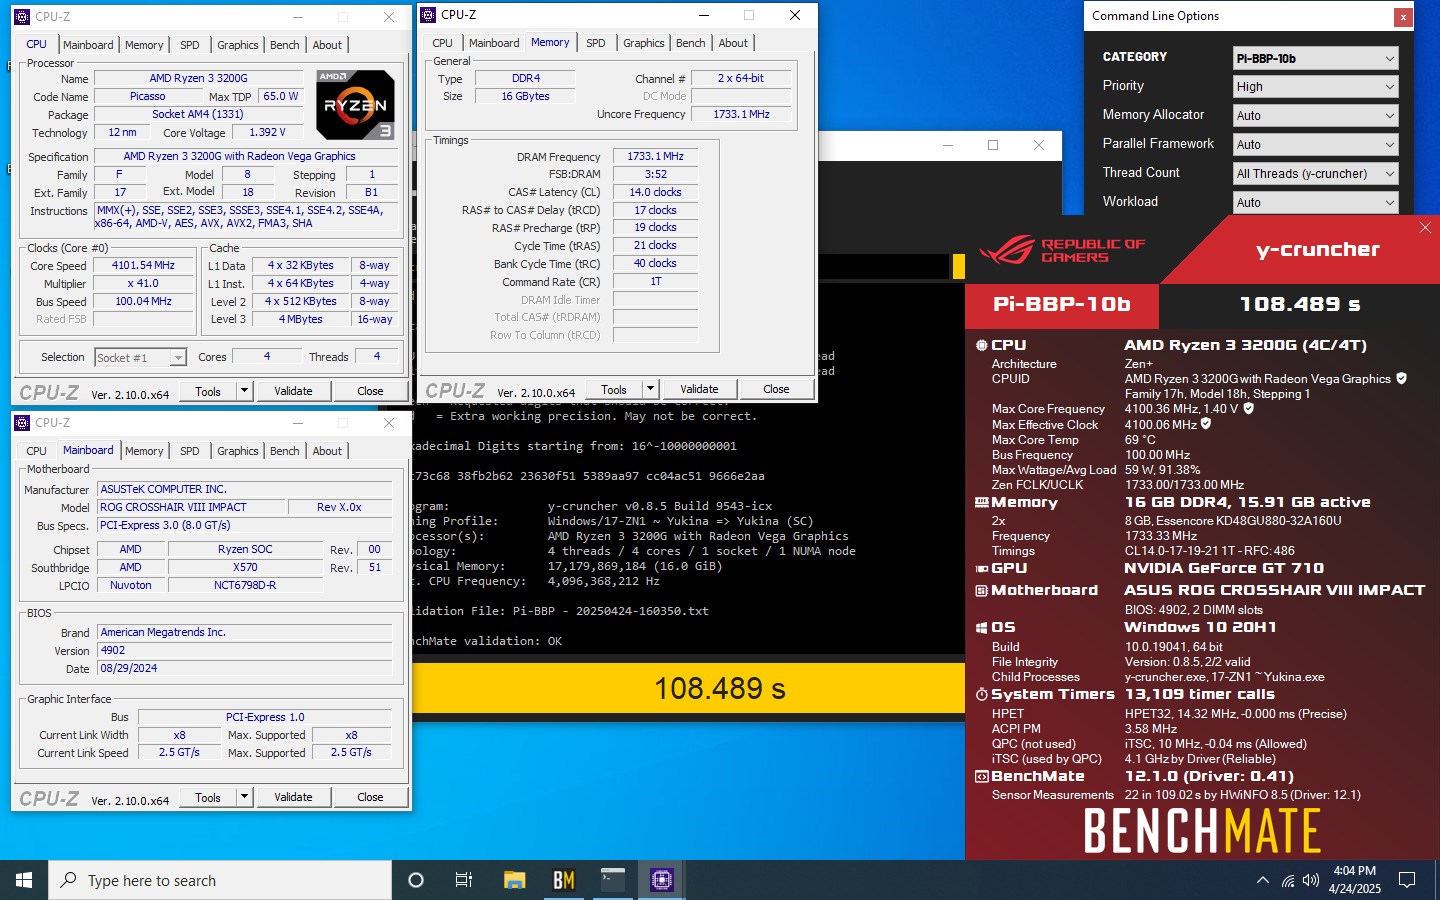Click the Max TDP value 65.0 W
Screen dimensions: 1440x900
(x=280, y=96)
